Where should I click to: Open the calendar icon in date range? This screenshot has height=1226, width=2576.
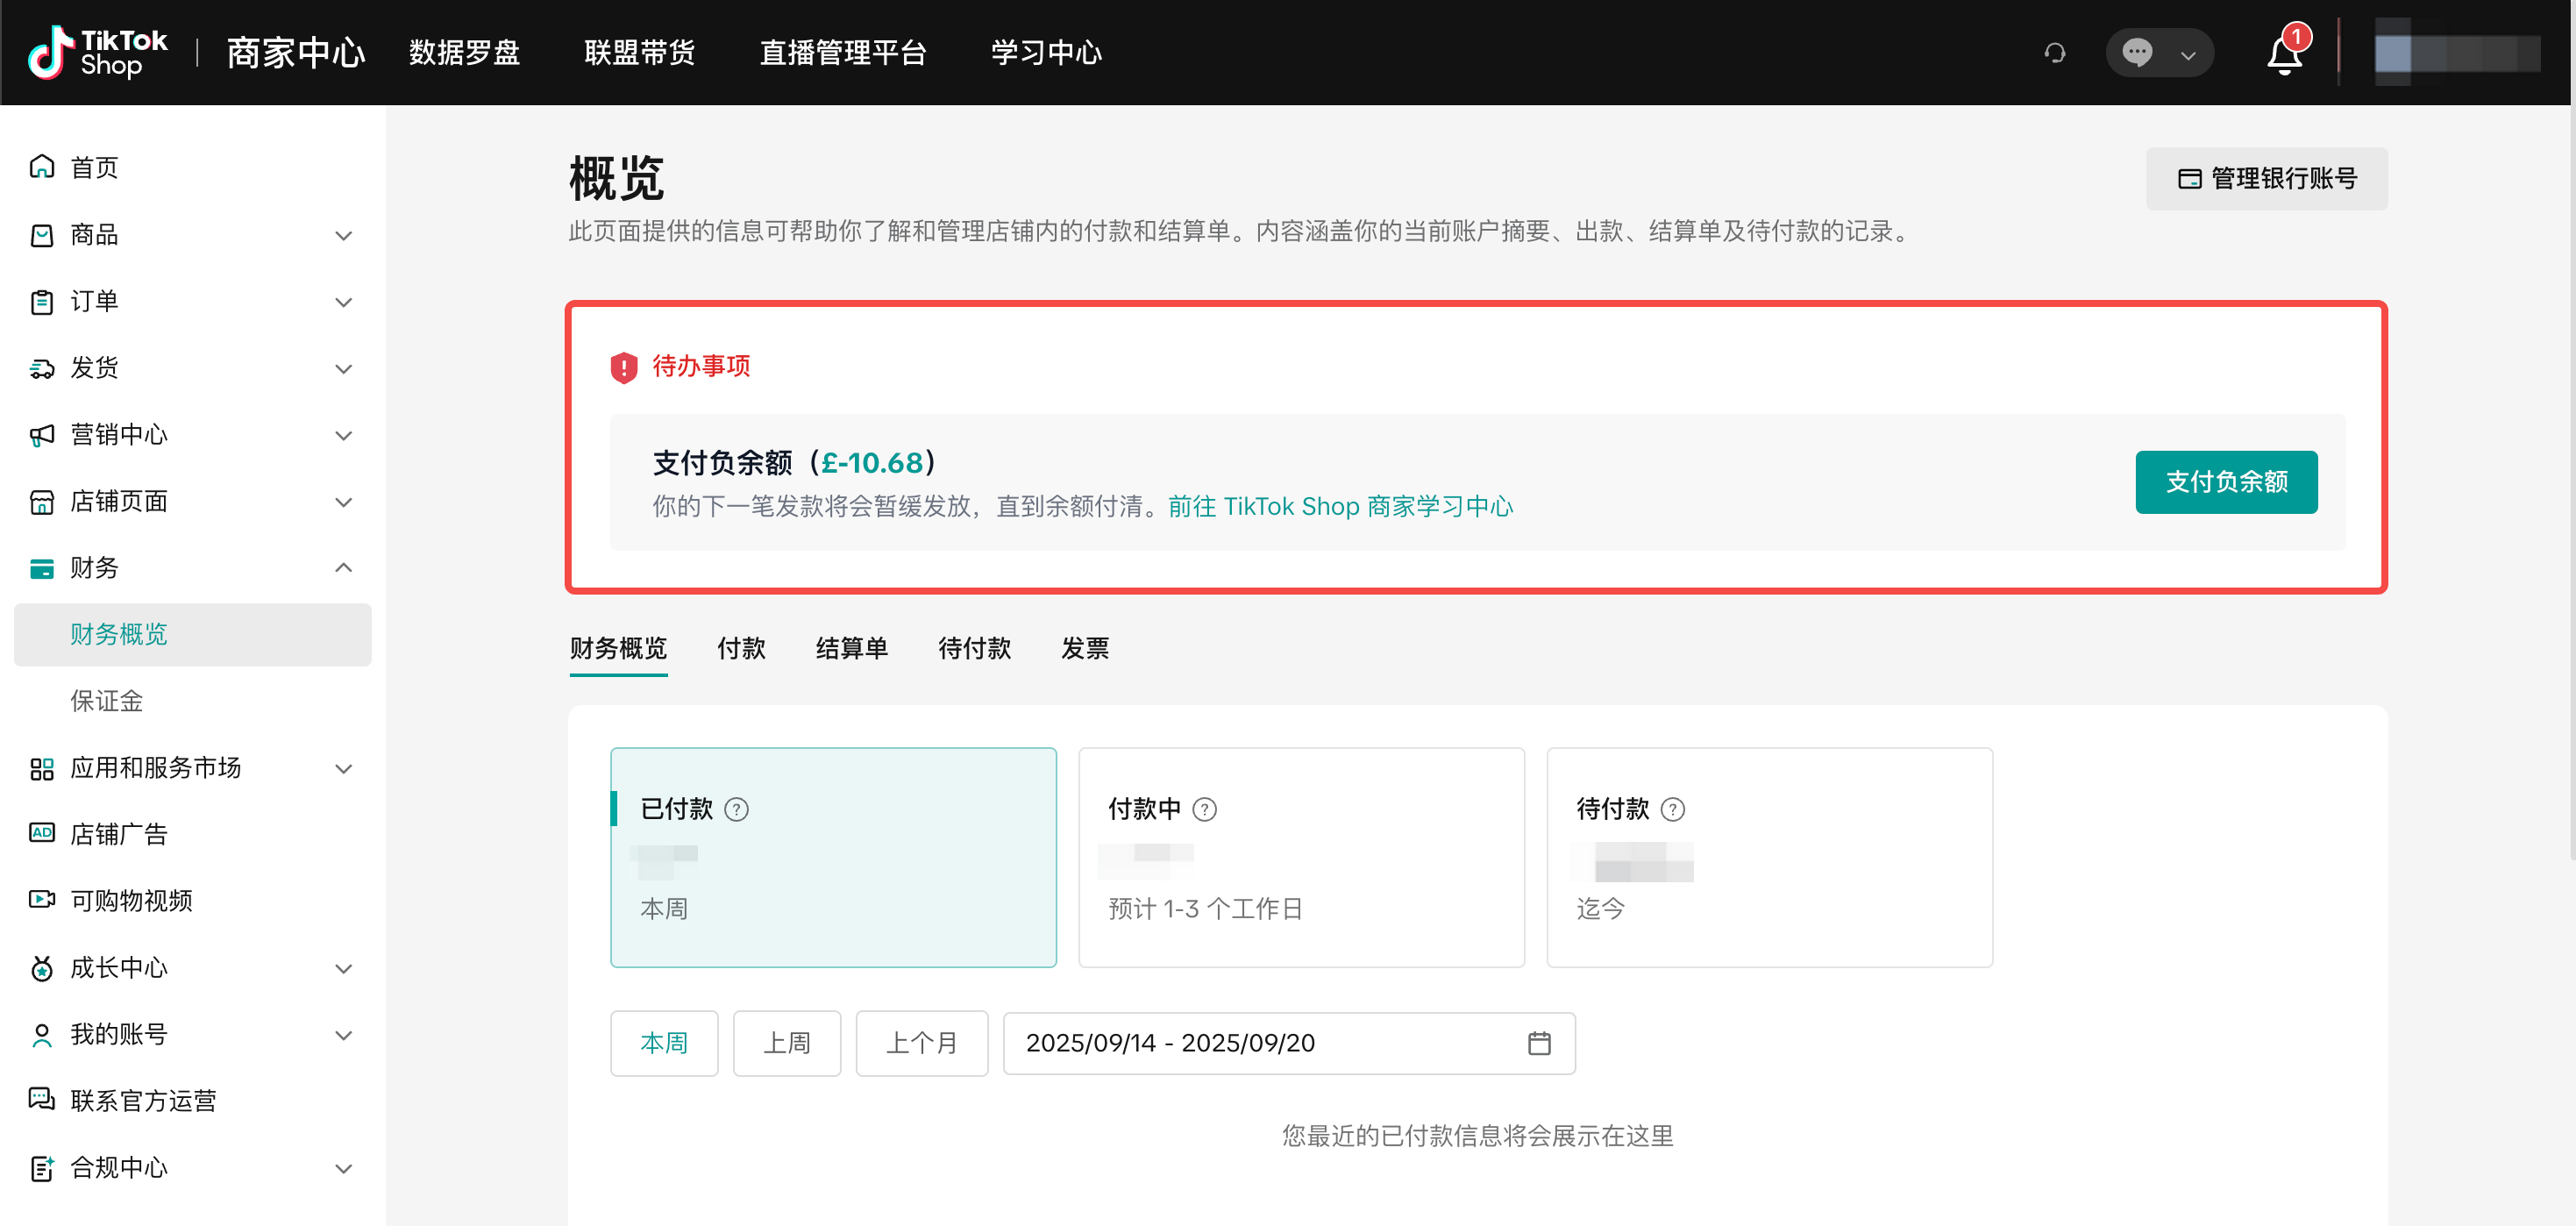pyautogui.click(x=1539, y=1043)
